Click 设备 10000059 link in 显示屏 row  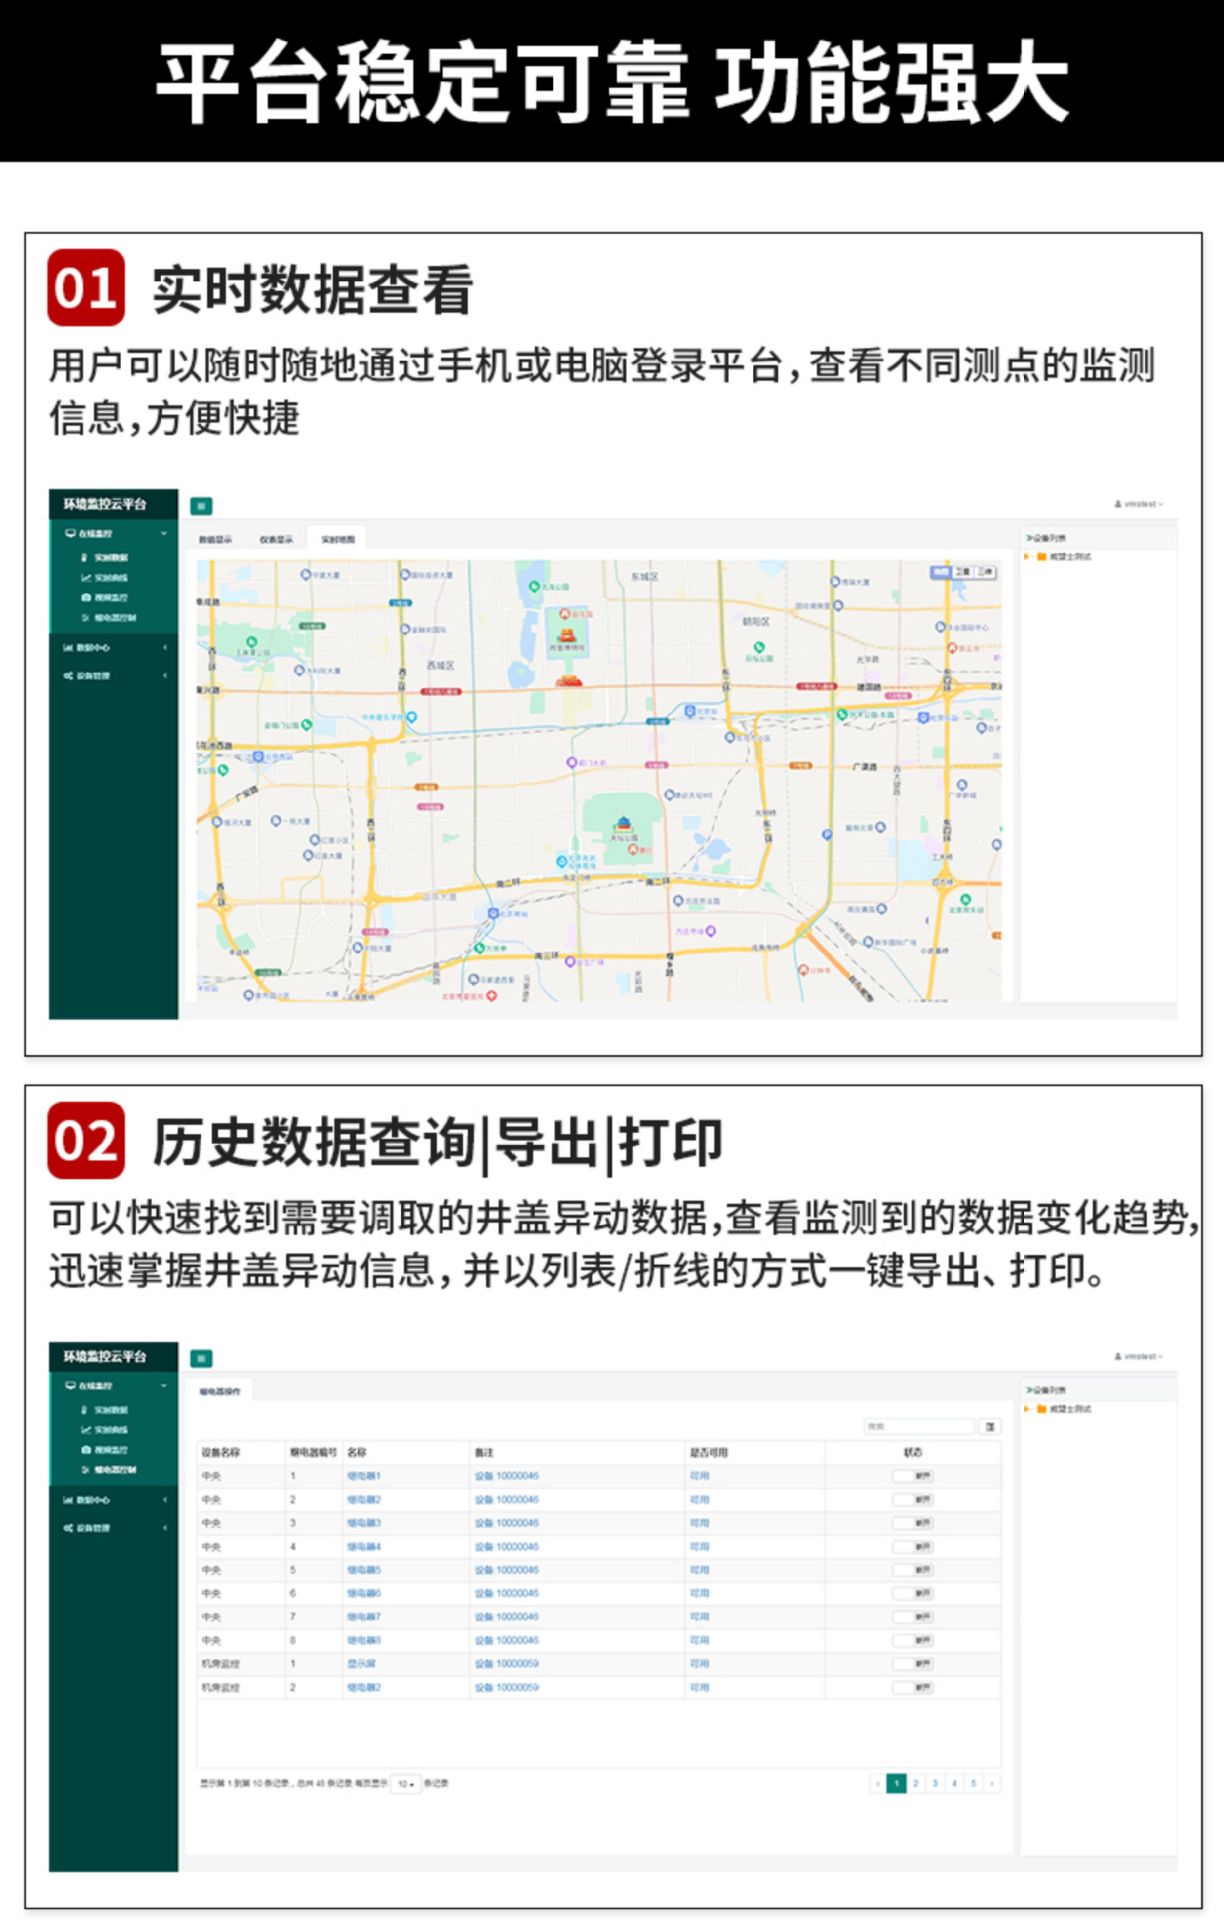pos(507,1664)
